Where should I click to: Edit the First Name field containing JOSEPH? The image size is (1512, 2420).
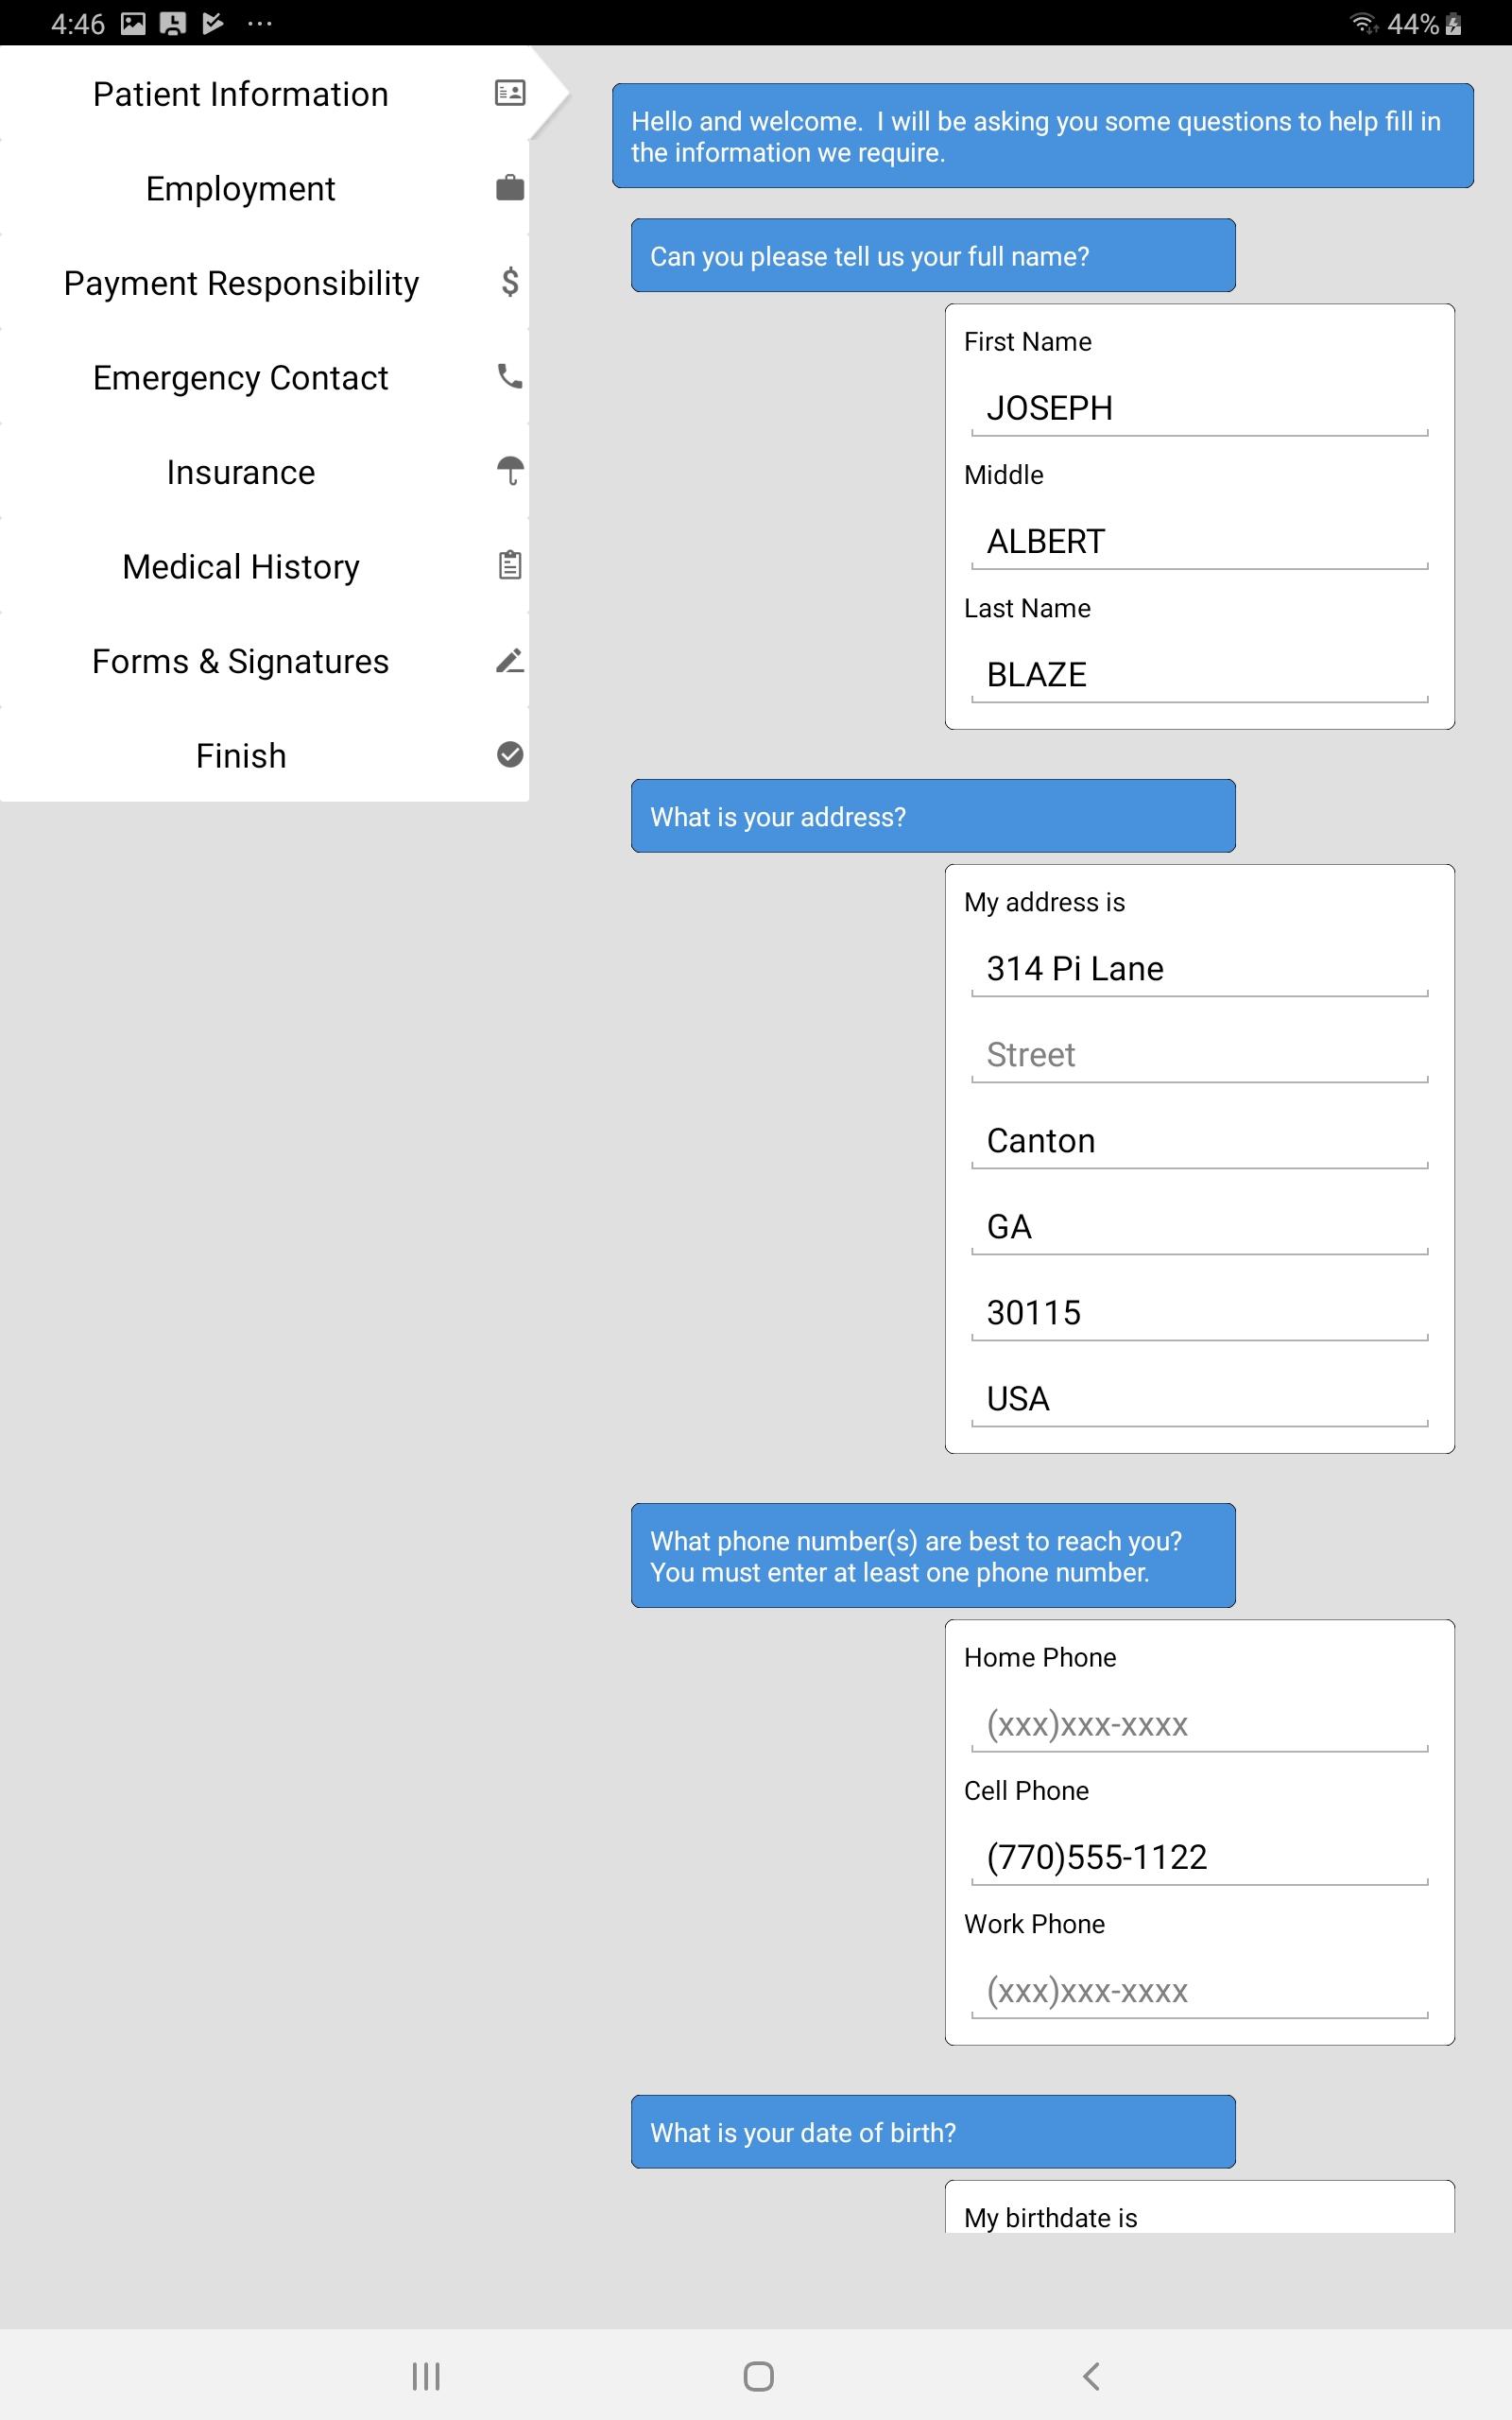click(x=1199, y=408)
